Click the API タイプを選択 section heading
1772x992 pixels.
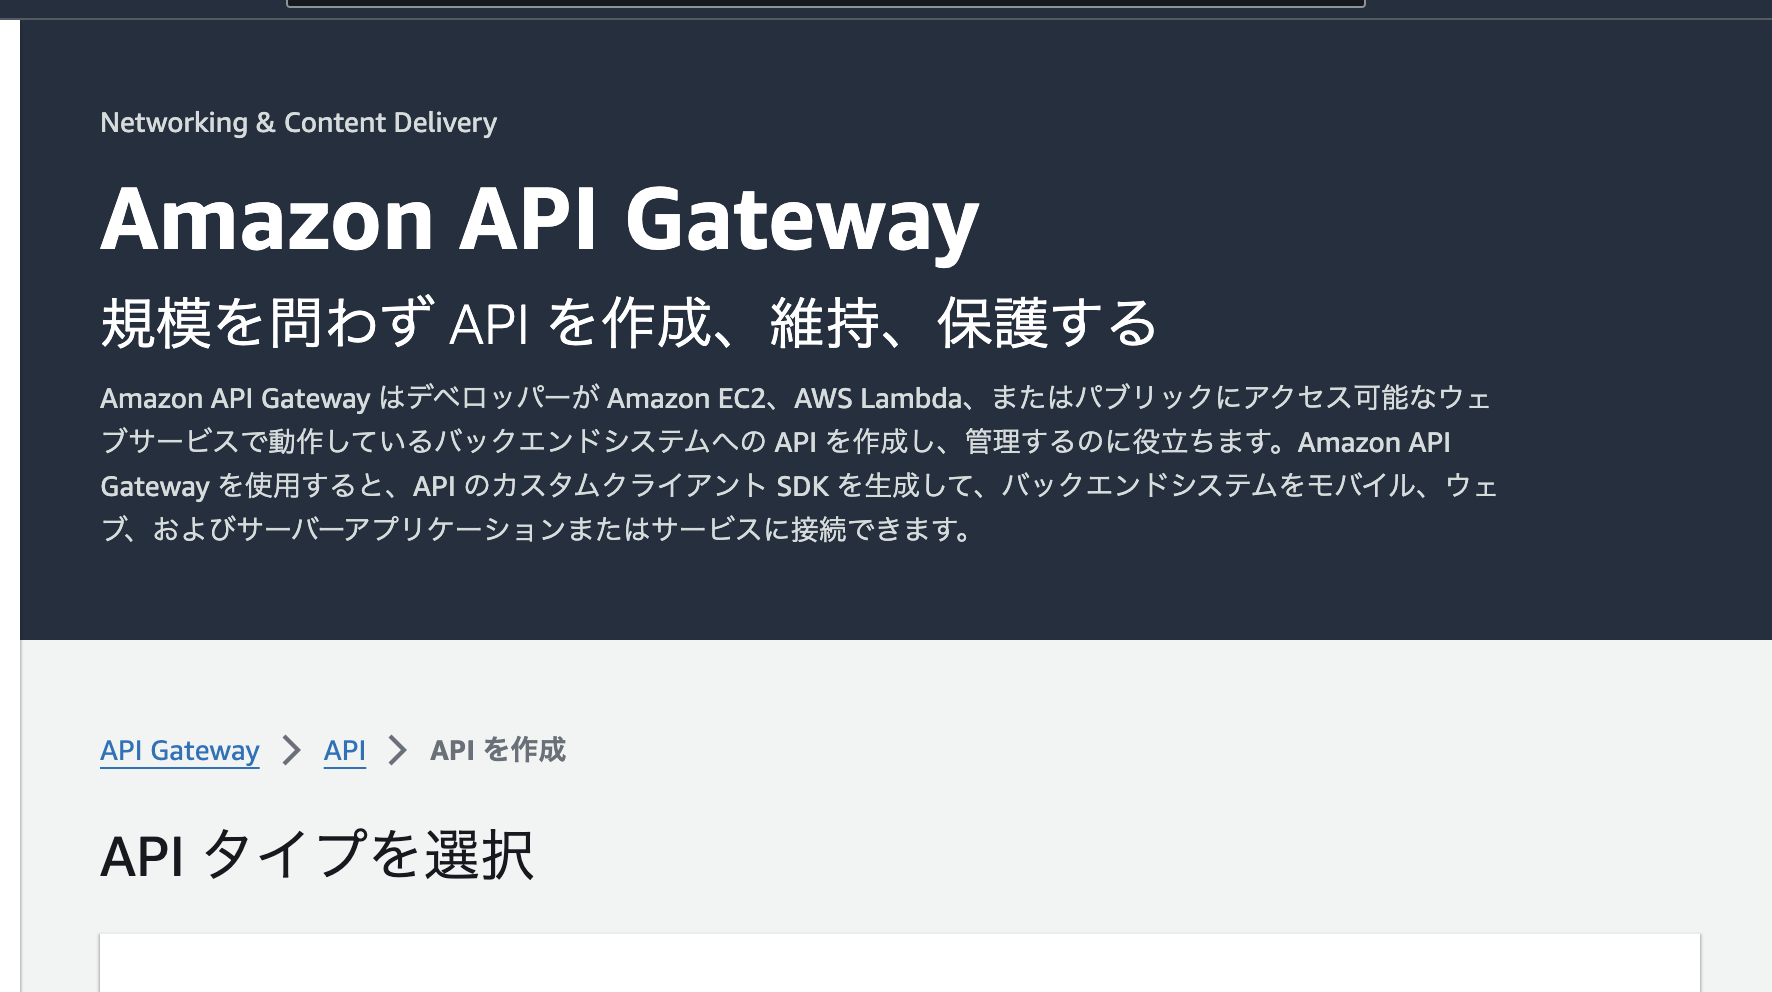coord(318,854)
